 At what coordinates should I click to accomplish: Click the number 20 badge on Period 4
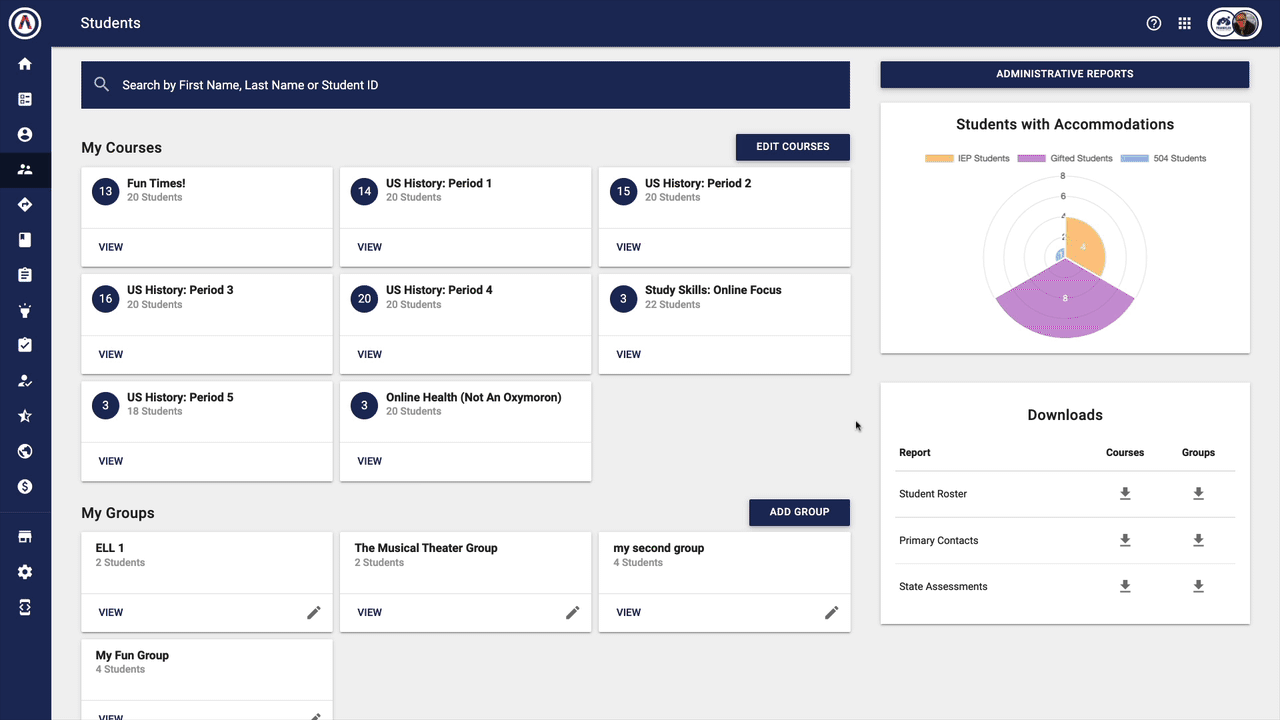click(365, 298)
